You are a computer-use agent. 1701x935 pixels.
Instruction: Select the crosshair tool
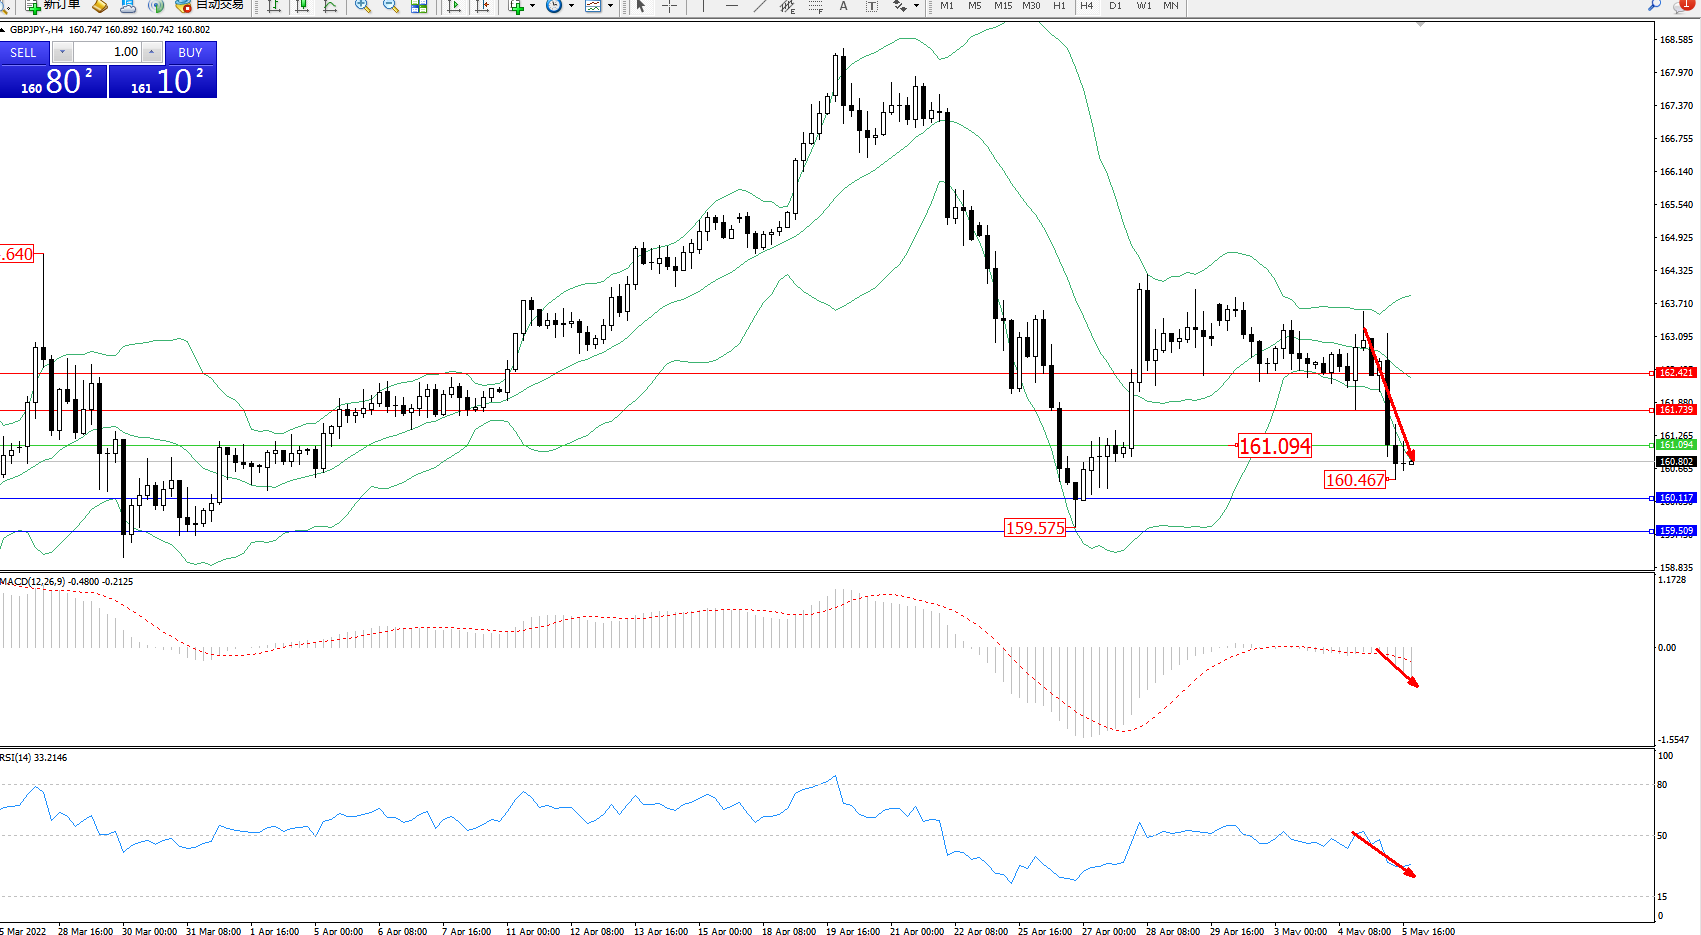[x=669, y=6]
